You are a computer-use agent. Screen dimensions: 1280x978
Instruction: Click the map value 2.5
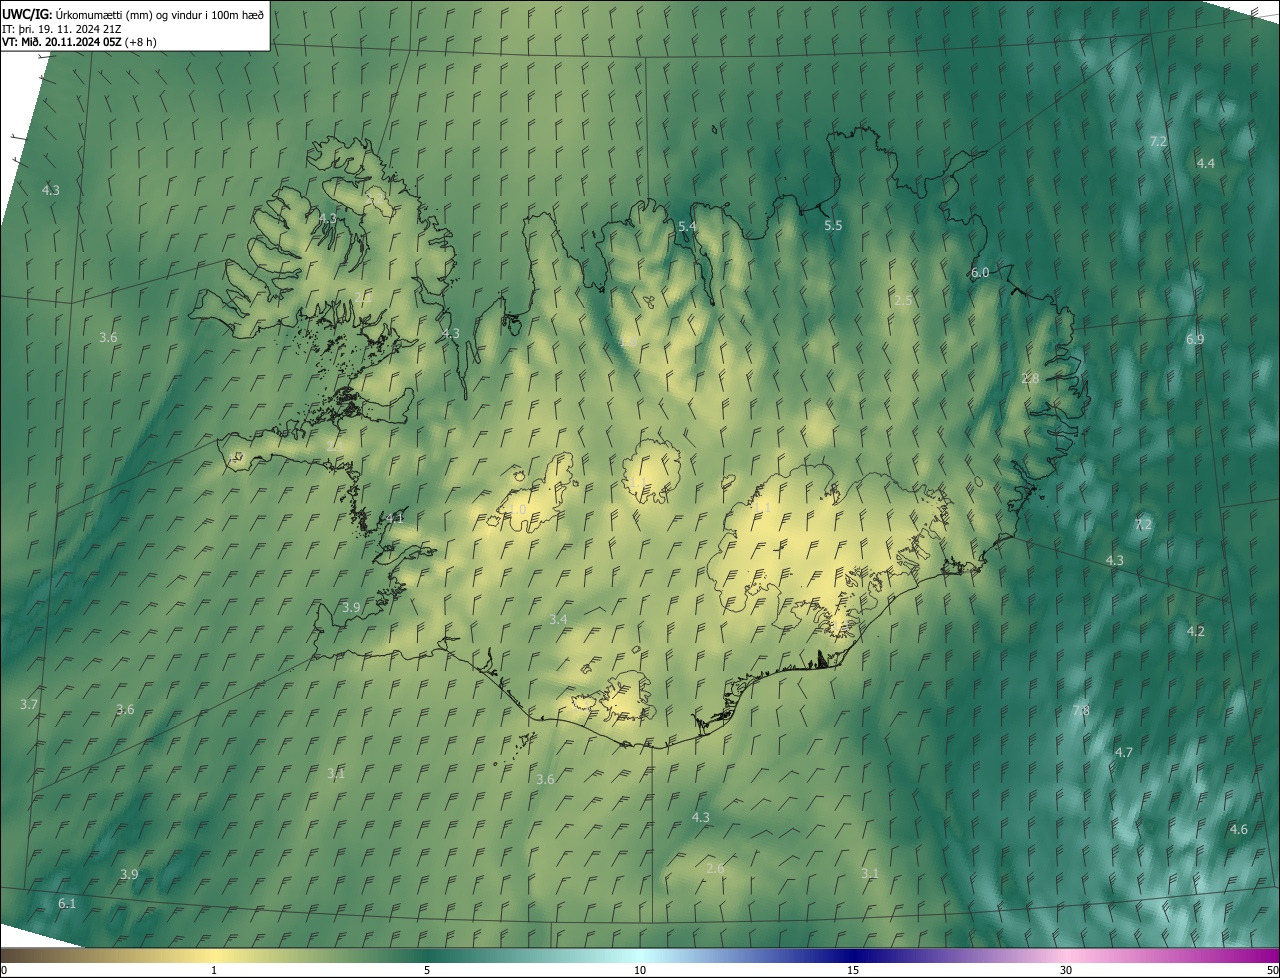click(903, 301)
